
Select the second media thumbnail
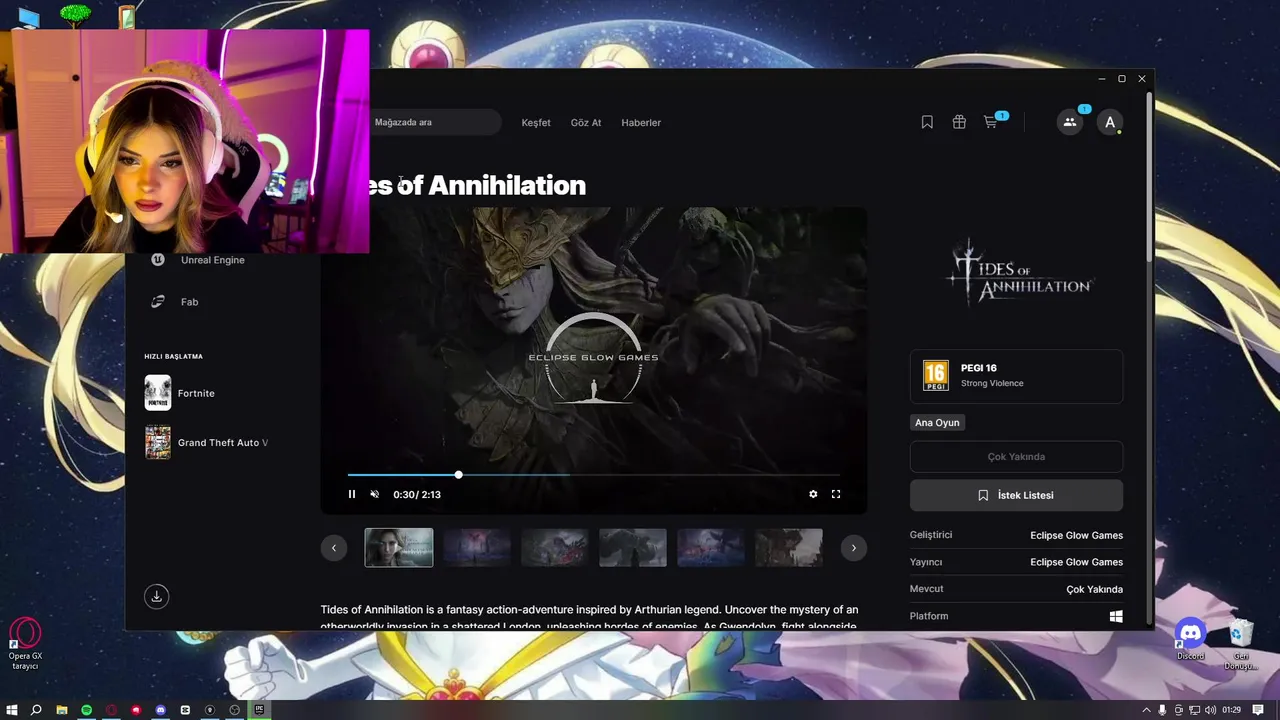tap(477, 548)
